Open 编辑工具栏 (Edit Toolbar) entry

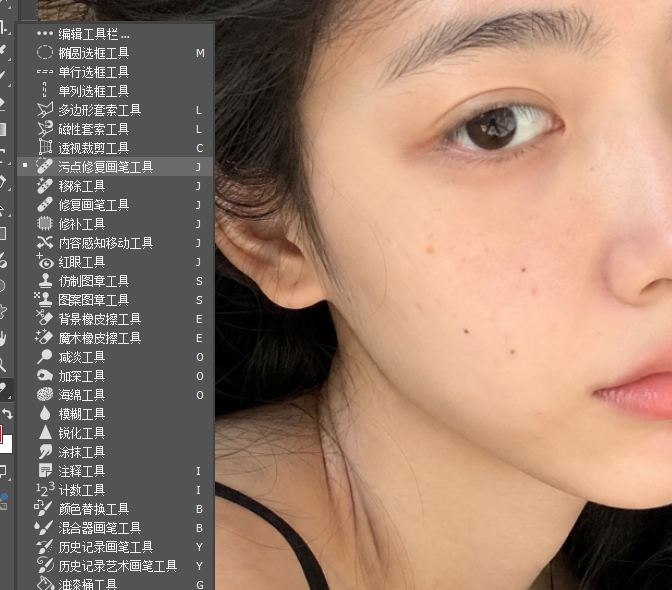coord(115,34)
